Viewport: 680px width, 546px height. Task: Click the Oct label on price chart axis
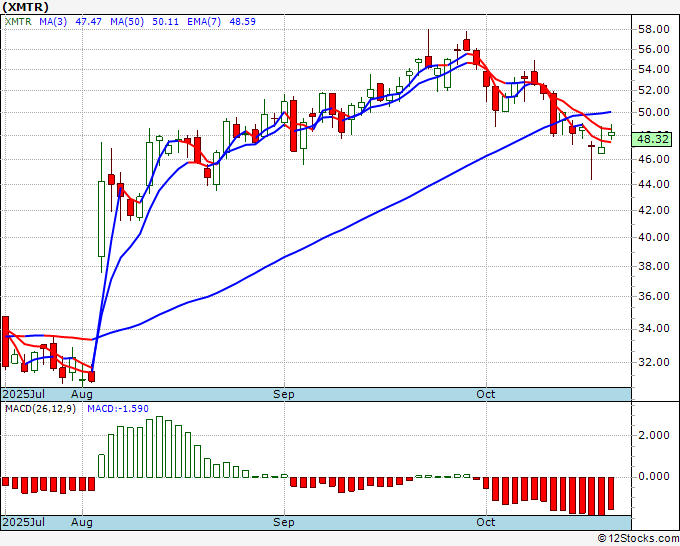click(485, 394)
